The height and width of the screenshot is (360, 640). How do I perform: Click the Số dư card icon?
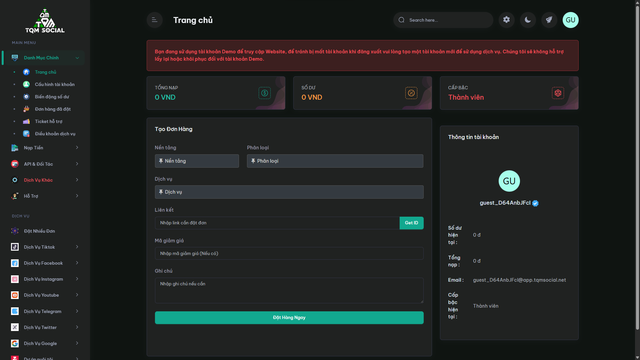click(x=411, y=93)
